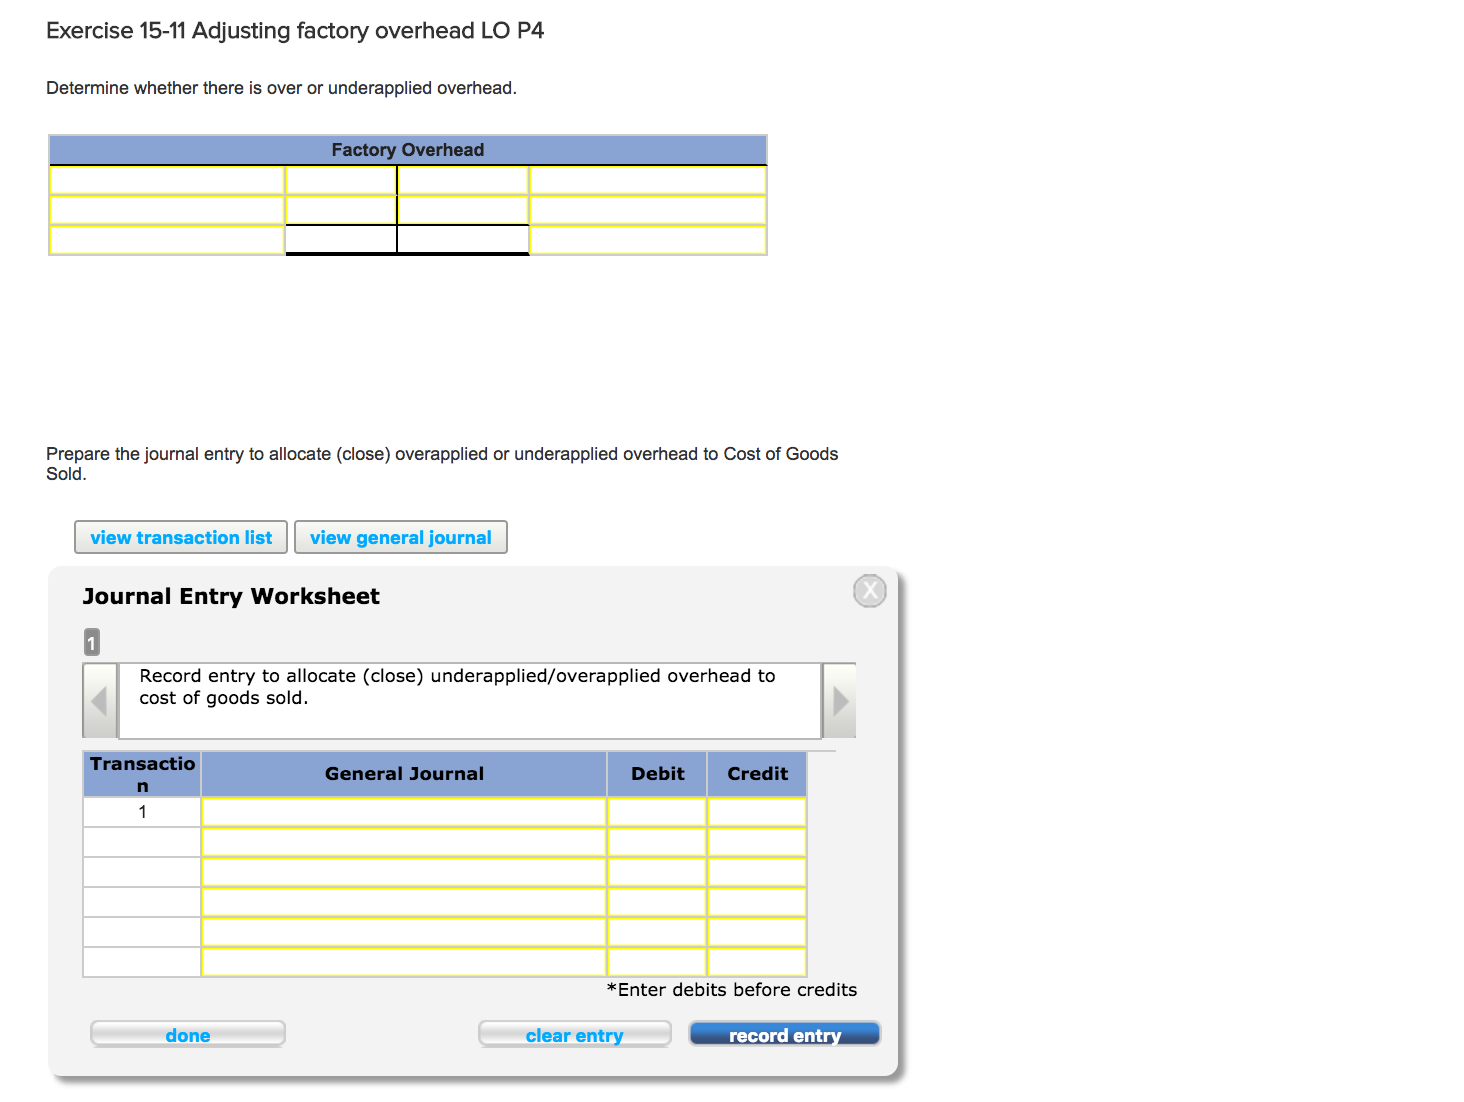This screenshot has height=1102, width=1464.
Task: Click top-right Factory Overhead label cell
Action: click(x=647, y=180)
